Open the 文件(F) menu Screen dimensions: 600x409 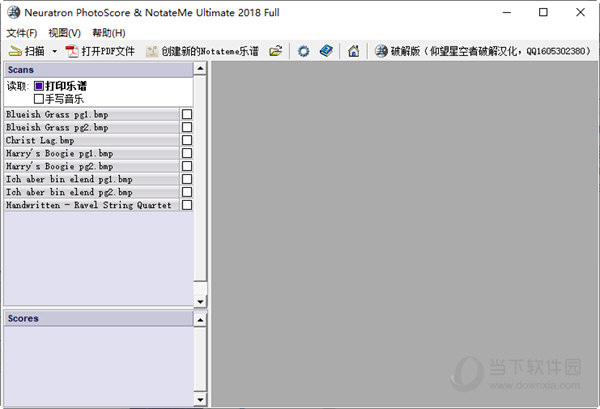(22, 33)
